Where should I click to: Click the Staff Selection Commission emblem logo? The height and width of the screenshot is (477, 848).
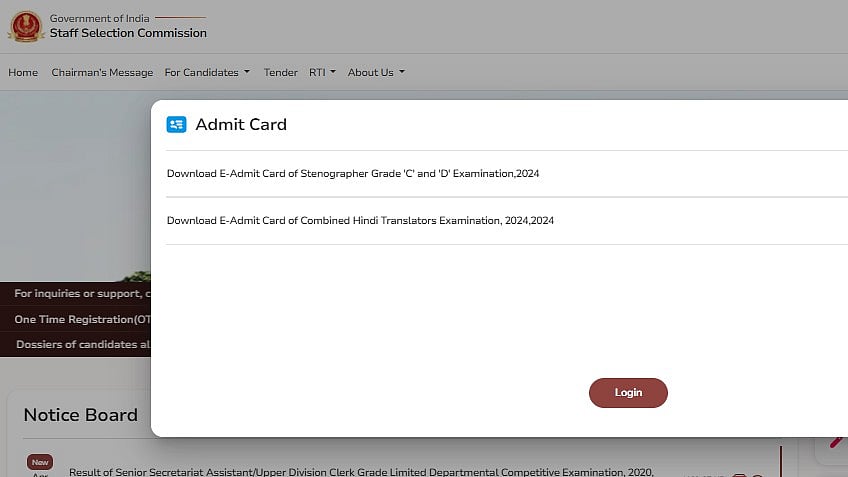[x=26, y=26]
